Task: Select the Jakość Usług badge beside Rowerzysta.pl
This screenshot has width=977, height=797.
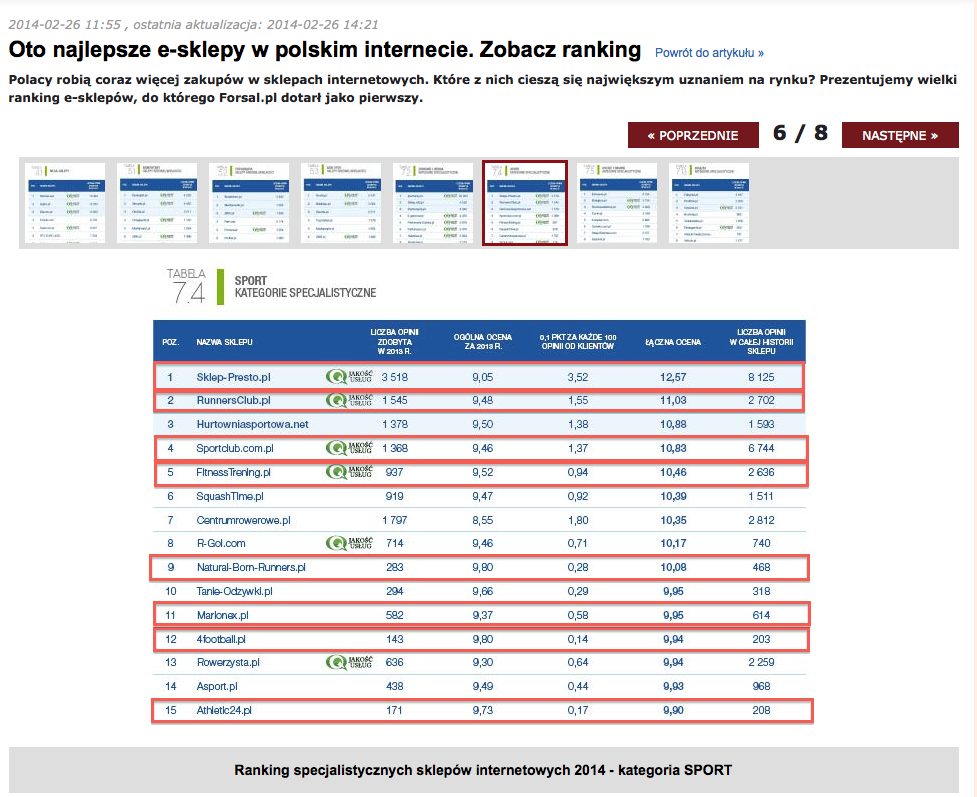Action: 350,662
